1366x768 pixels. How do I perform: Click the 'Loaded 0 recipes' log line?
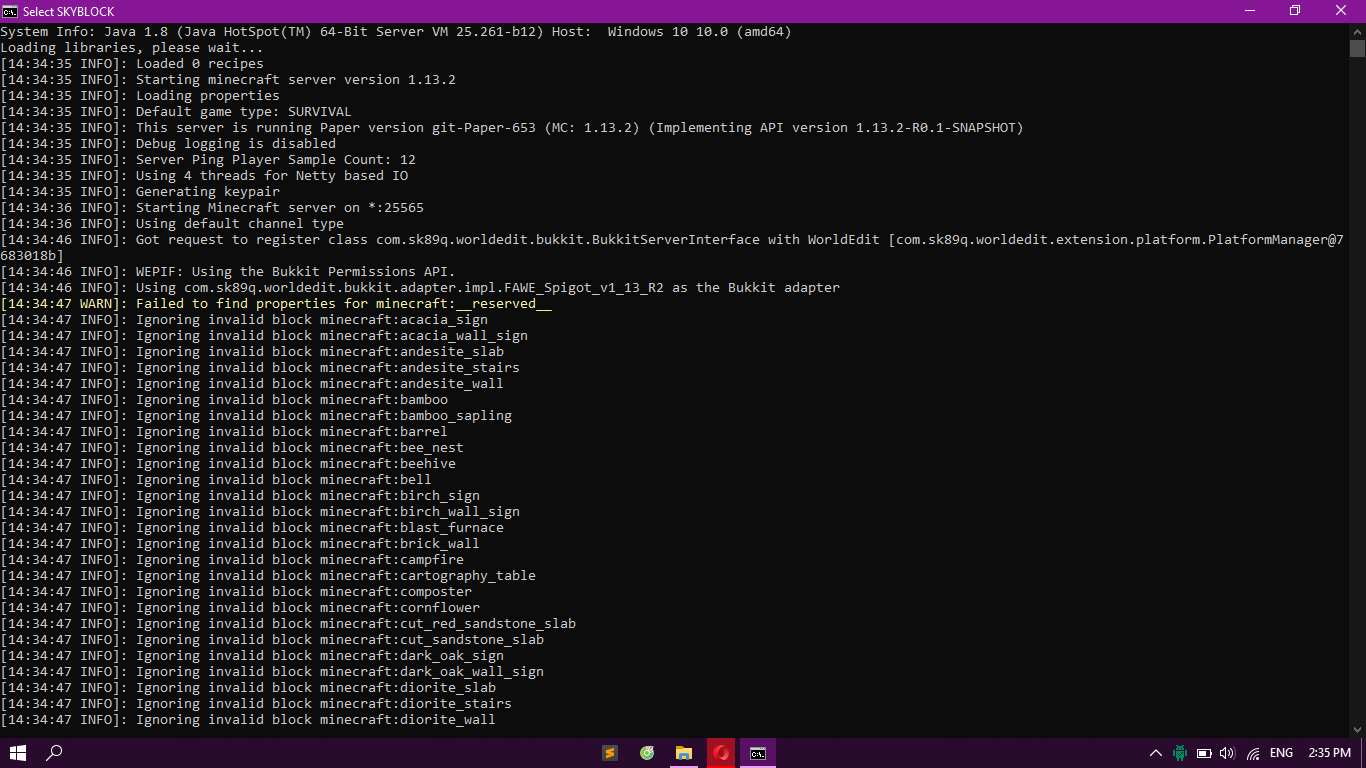(132, 64)
